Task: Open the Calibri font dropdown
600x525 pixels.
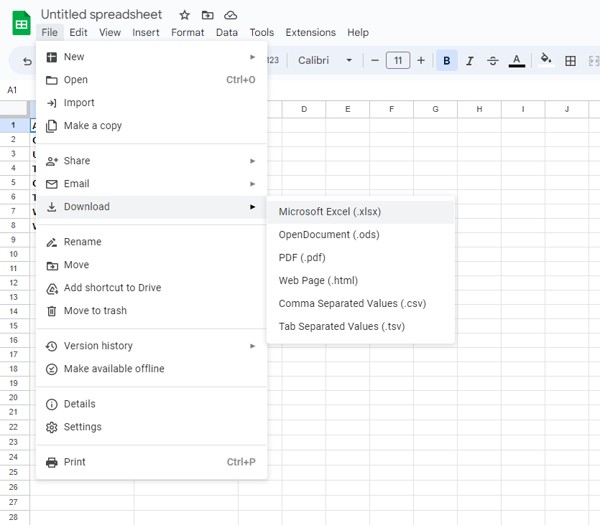Action: [x=325, y=60]
